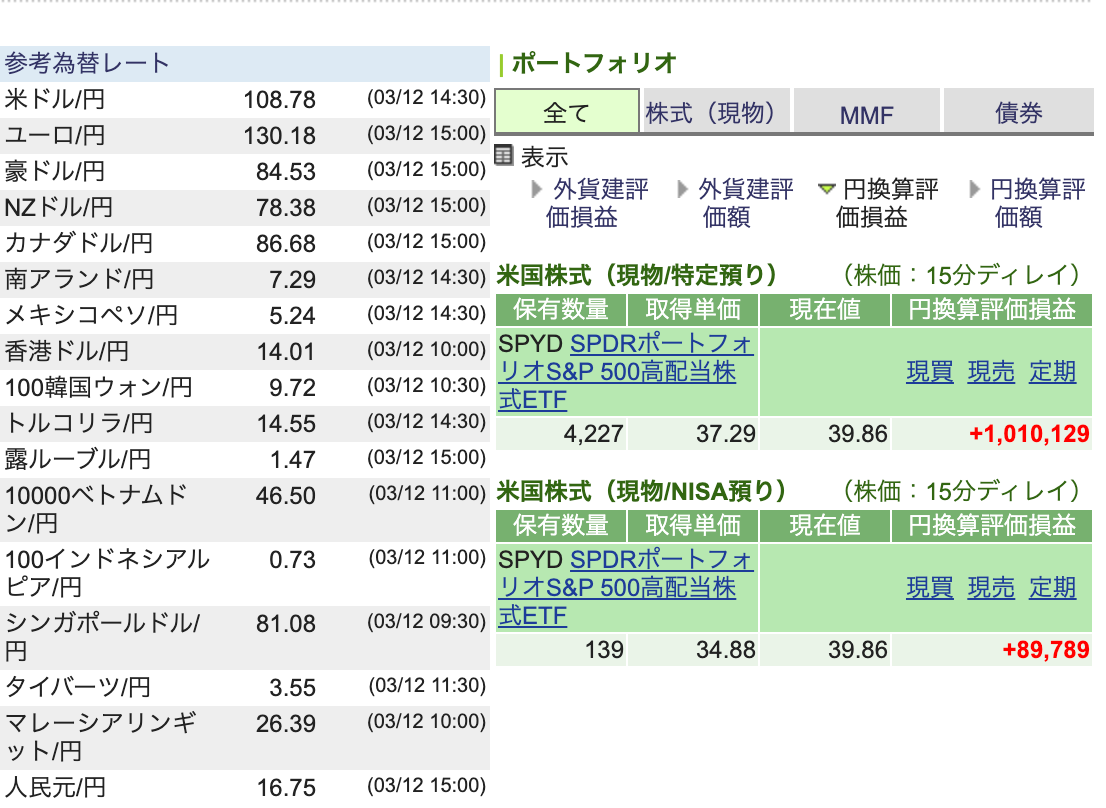Screen dimensions: 1106x808
Task: Click the シンガポールドル/円 rate 81.08
Action: (286, 624)
